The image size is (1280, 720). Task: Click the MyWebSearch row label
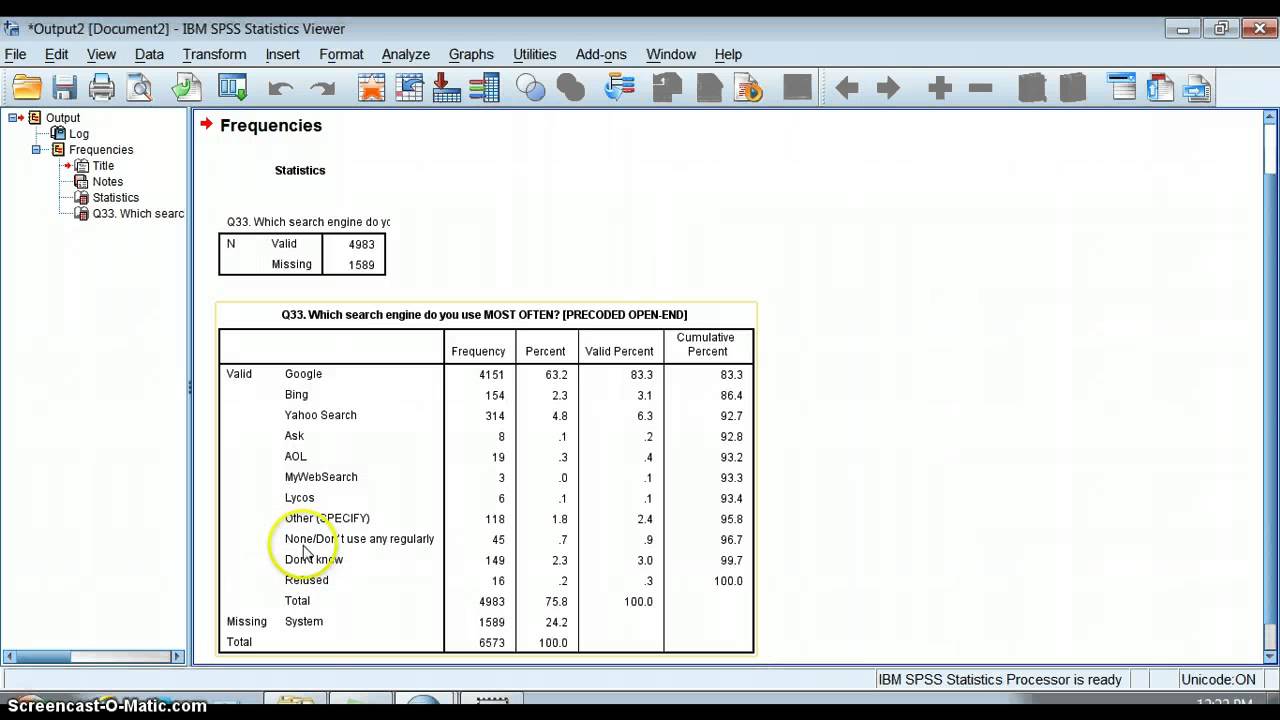click(321, 477)
